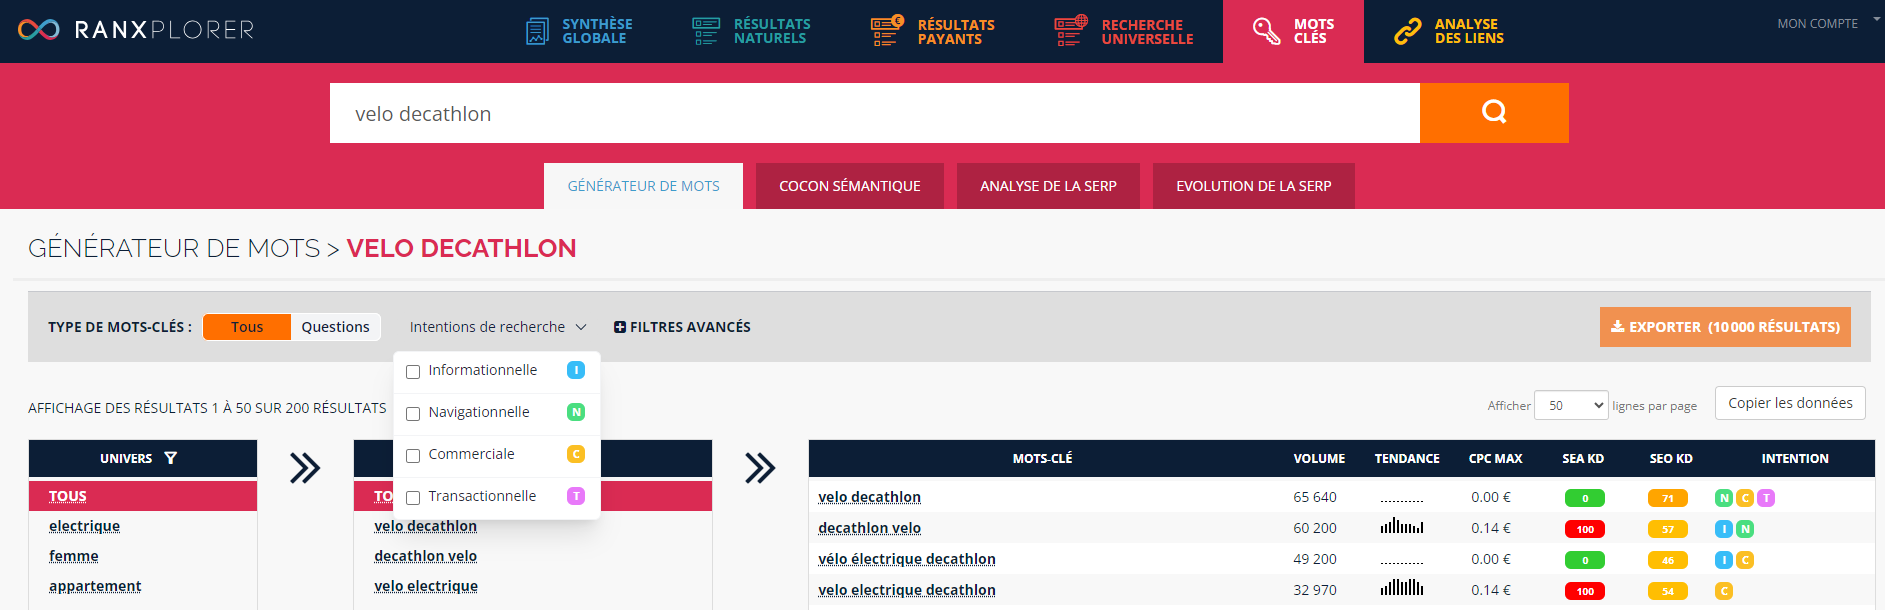This screenshot has height=610, width=1885.
Task: Click the double chevron before Mots-clé table
Action: tap(760, 468)
